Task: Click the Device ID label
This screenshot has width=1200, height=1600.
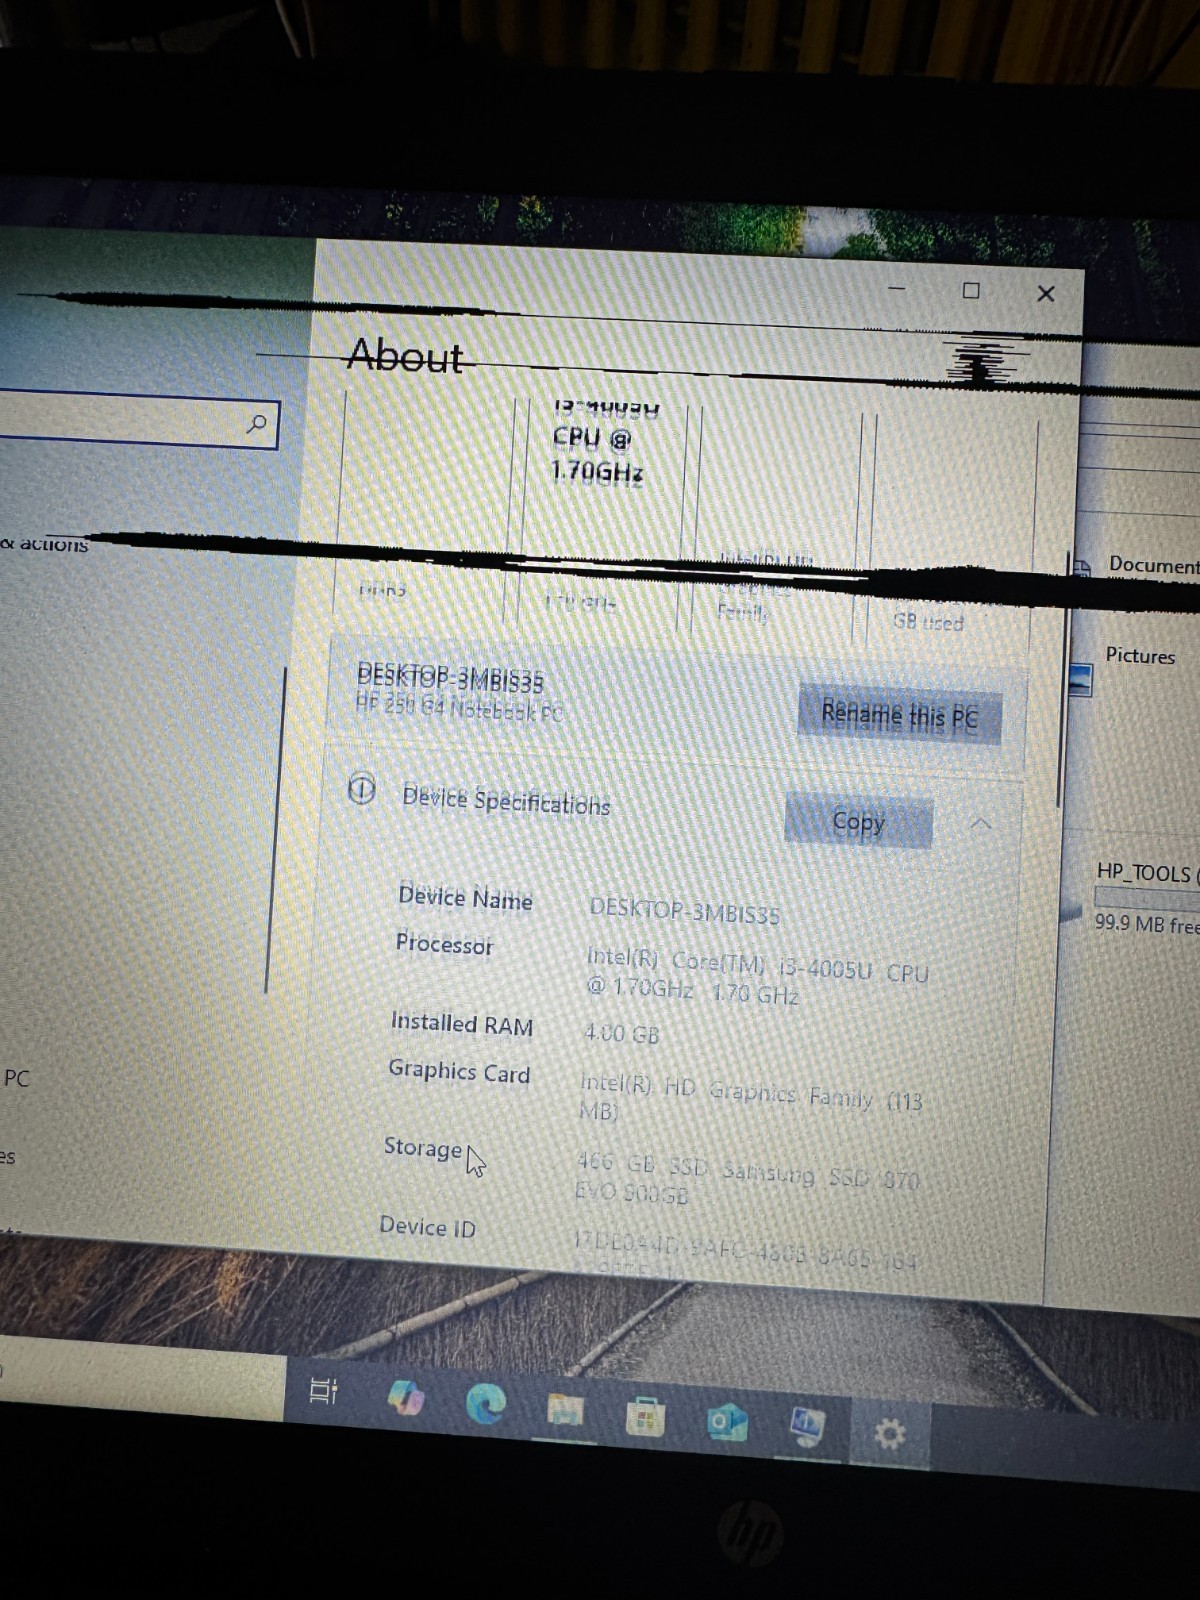Action: coord(428,1227)
